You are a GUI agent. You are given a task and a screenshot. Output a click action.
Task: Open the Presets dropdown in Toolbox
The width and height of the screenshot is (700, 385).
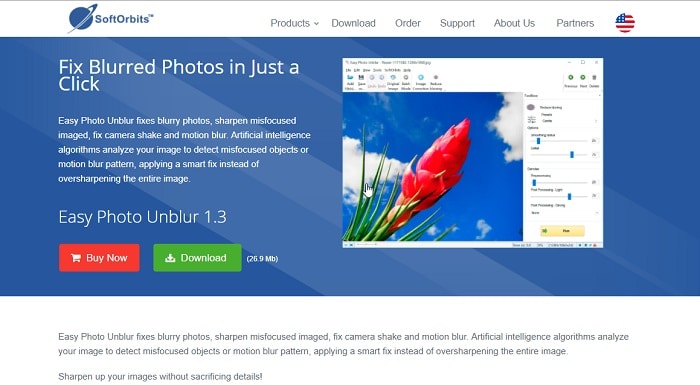click(570, 121)
